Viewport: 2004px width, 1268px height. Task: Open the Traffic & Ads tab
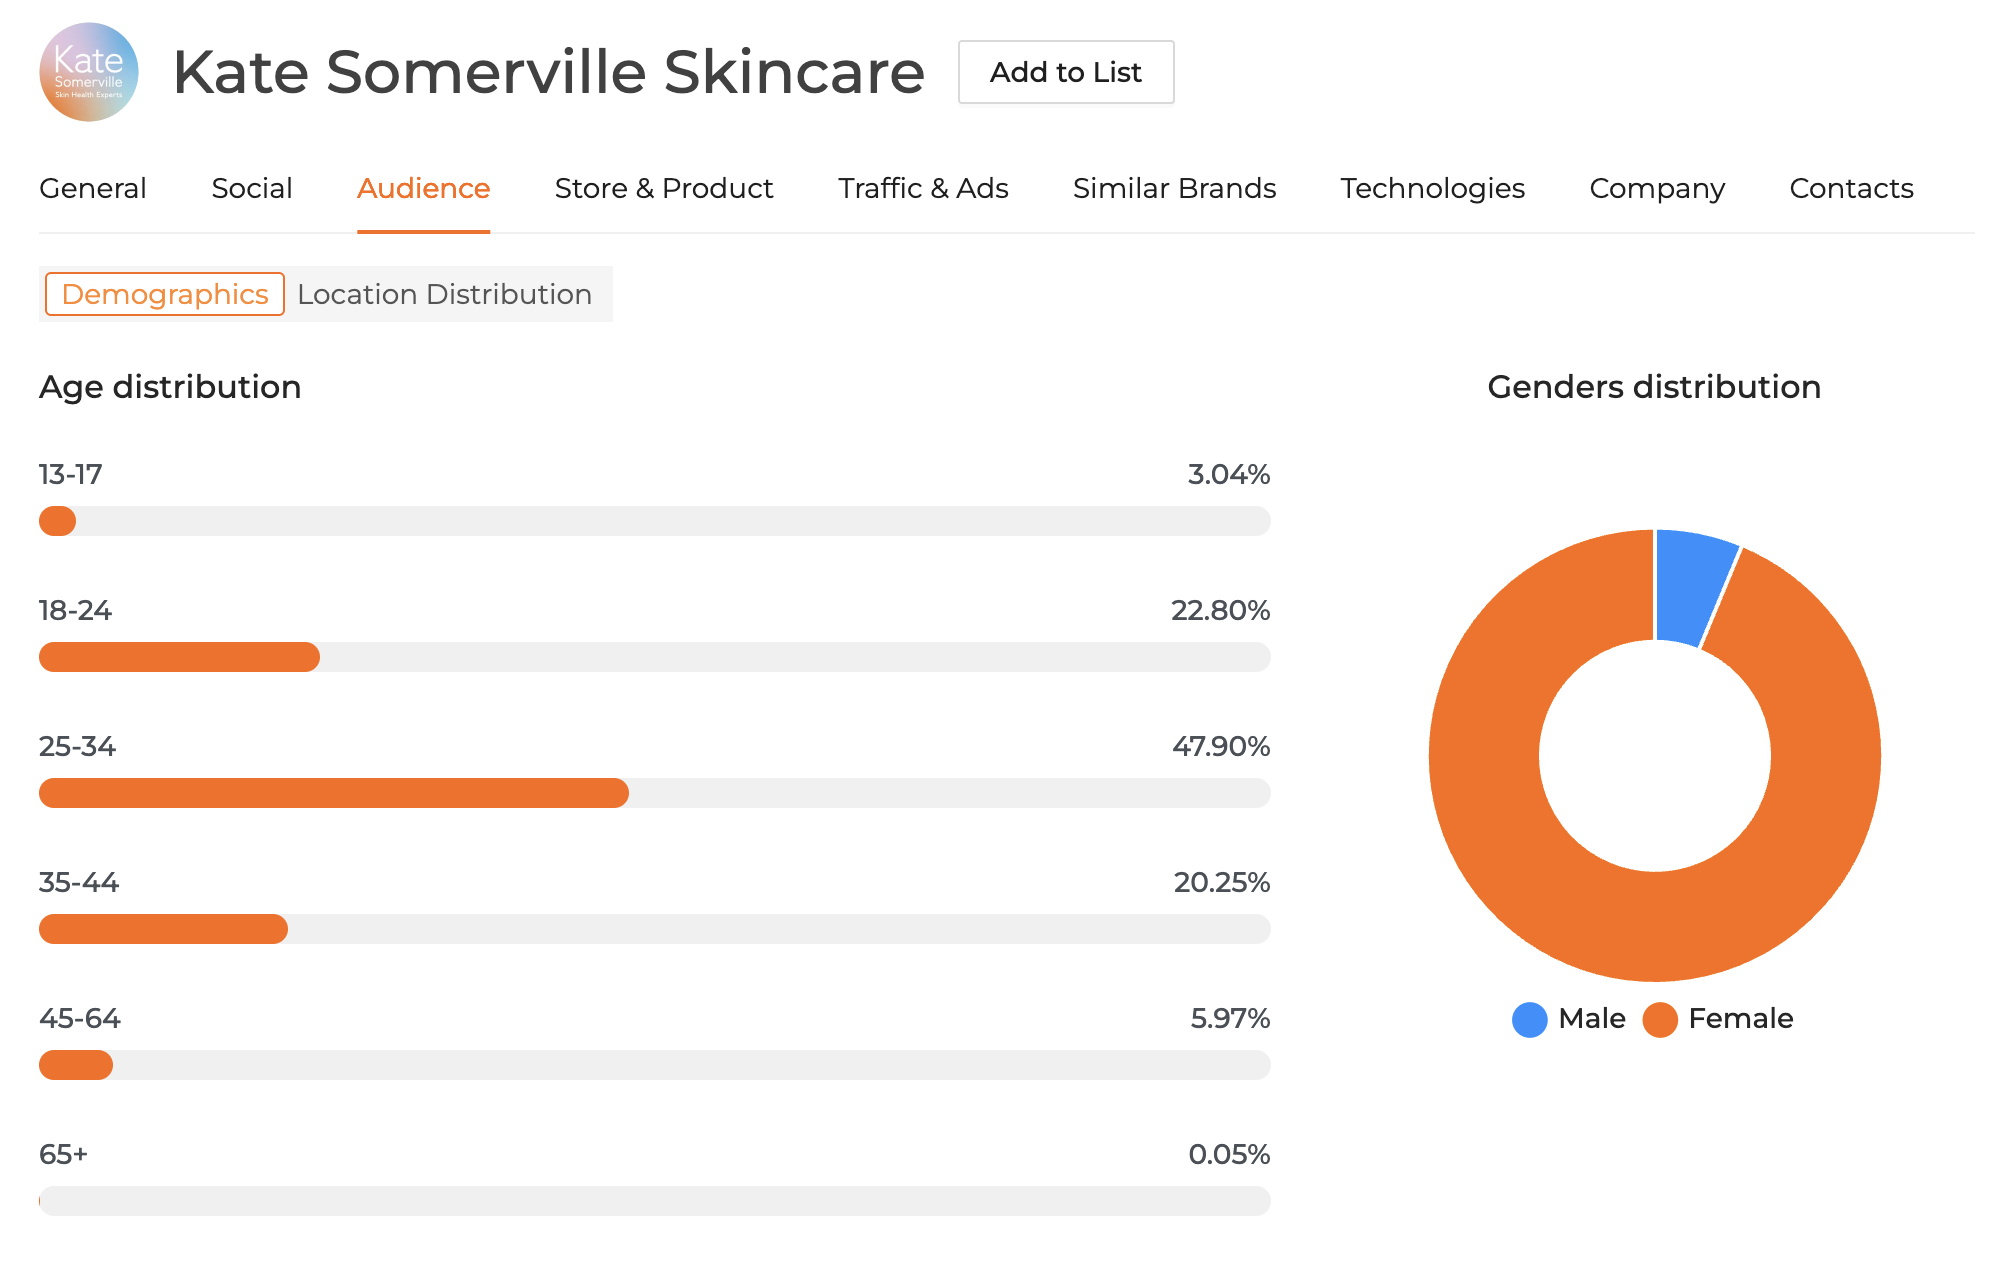pyautogui.click(x=922, y=188)
